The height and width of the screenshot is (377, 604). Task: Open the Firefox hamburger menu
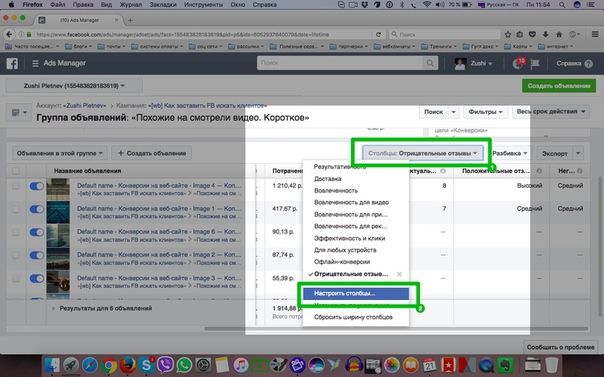[x=595, y=34]
